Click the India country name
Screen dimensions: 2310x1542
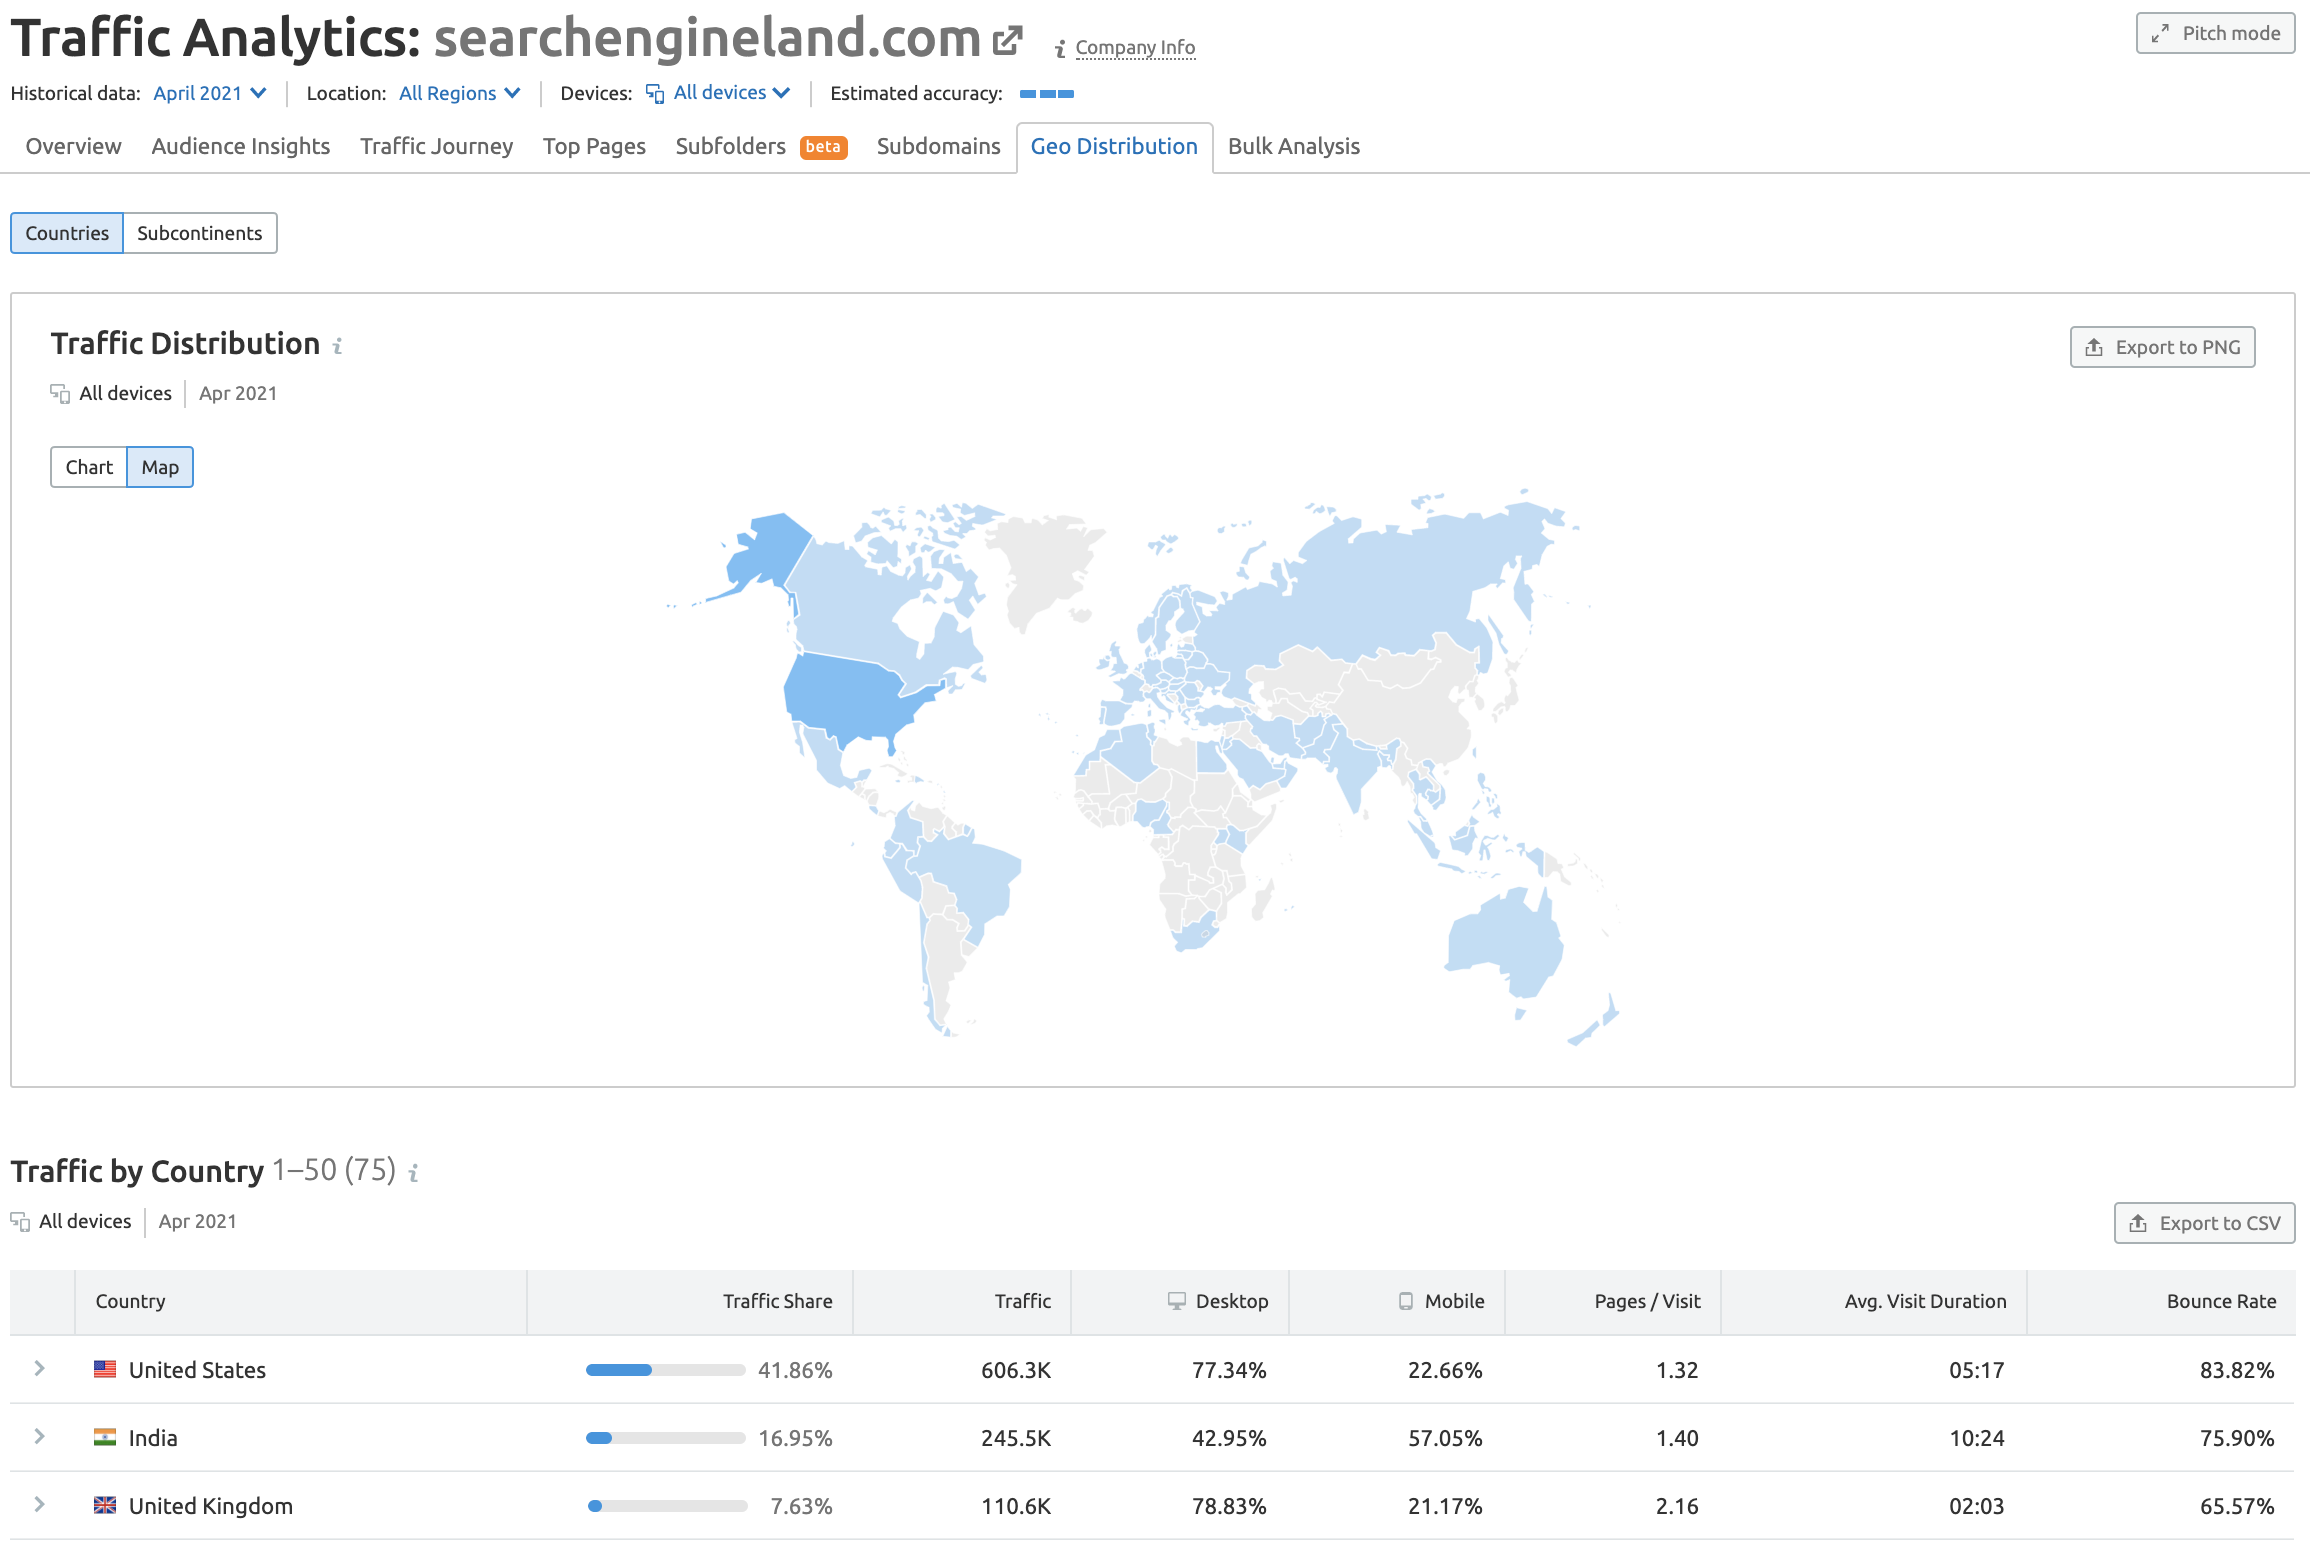[x=153, y=1438]
